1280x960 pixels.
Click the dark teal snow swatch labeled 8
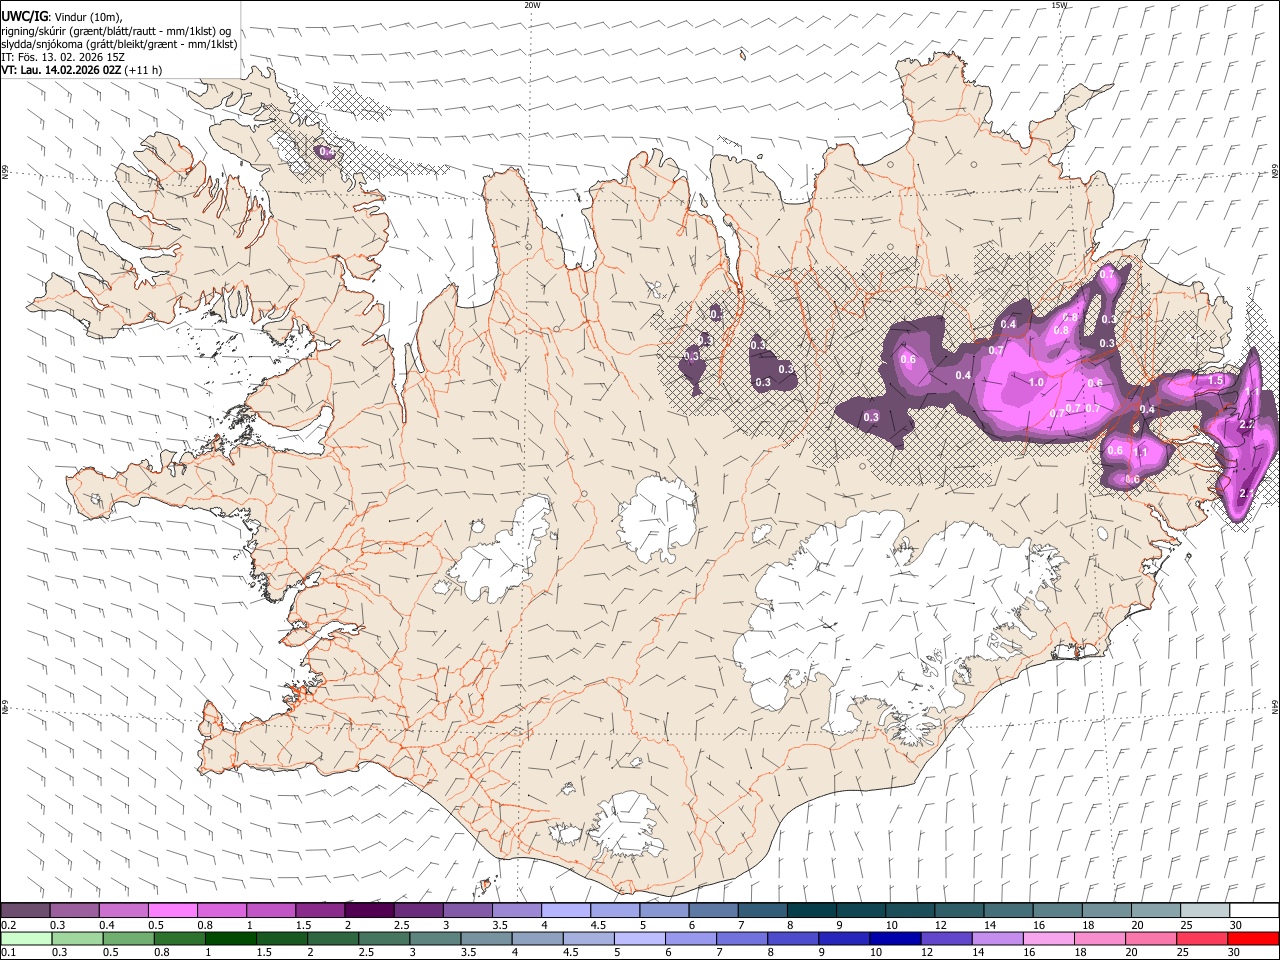pos(812,910)
